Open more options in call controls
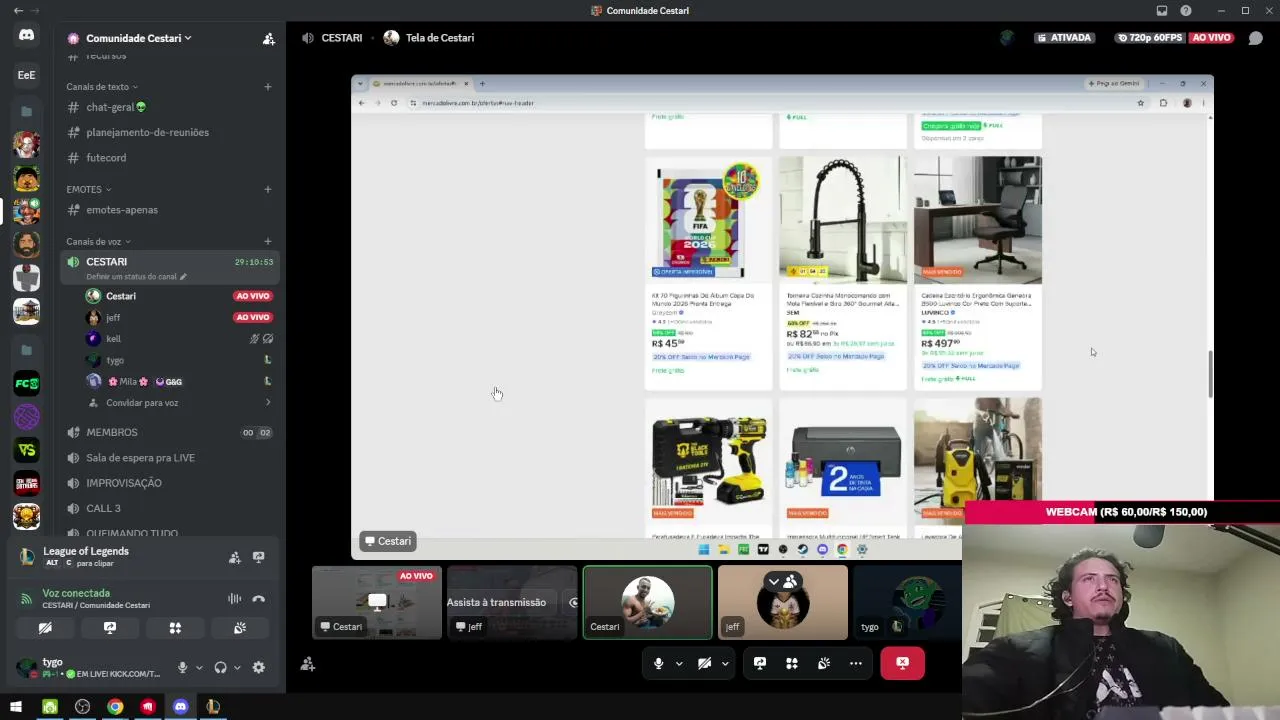Image resolution: width=1280 pixels, height=720 pixels. (856, 663)
